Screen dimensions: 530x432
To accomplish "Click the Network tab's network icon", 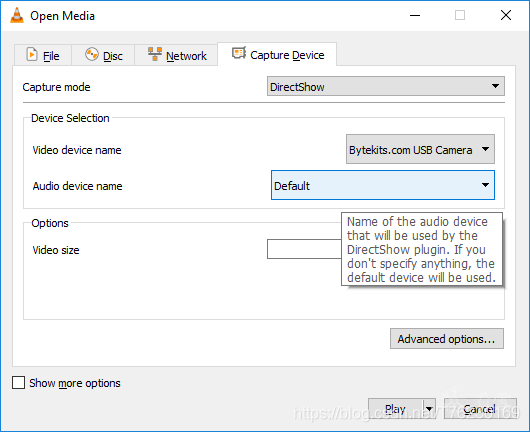I will (x=155, y=54).
